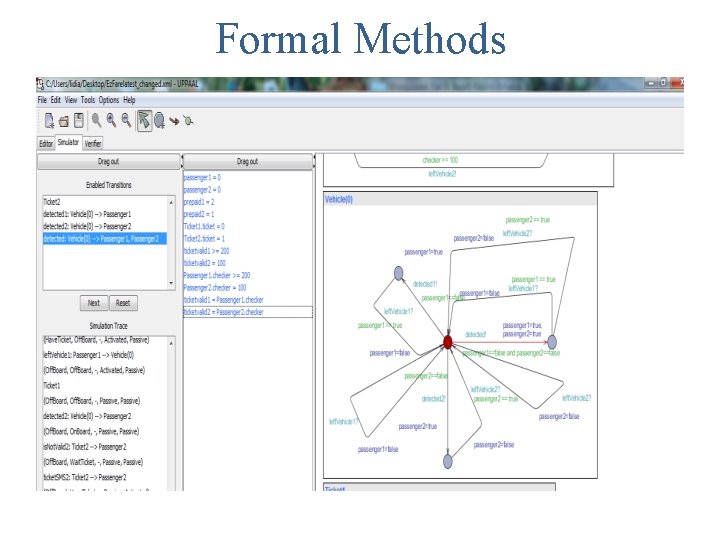The width and height of the screenshot is (720, 540).
Task: Click the New file toolbar icon
Action: point(49,121)
